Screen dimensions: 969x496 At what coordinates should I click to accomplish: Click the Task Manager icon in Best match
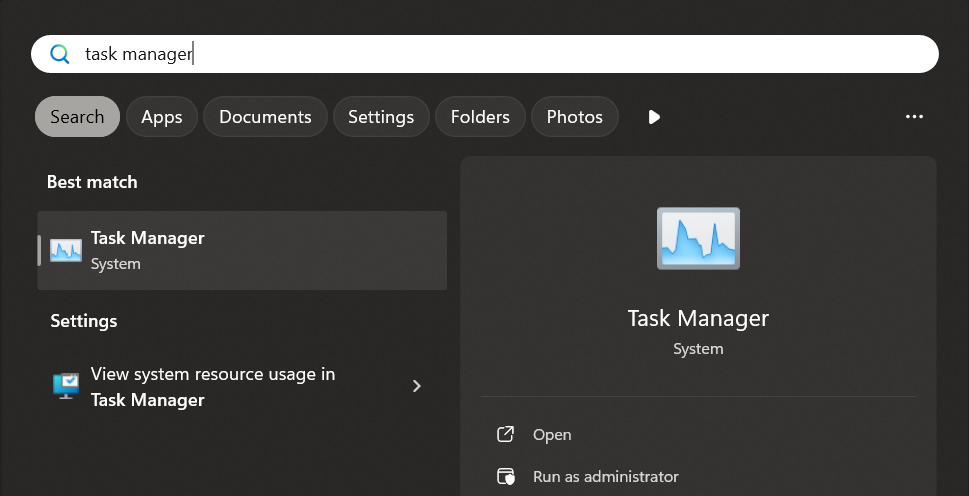point(66,250)
